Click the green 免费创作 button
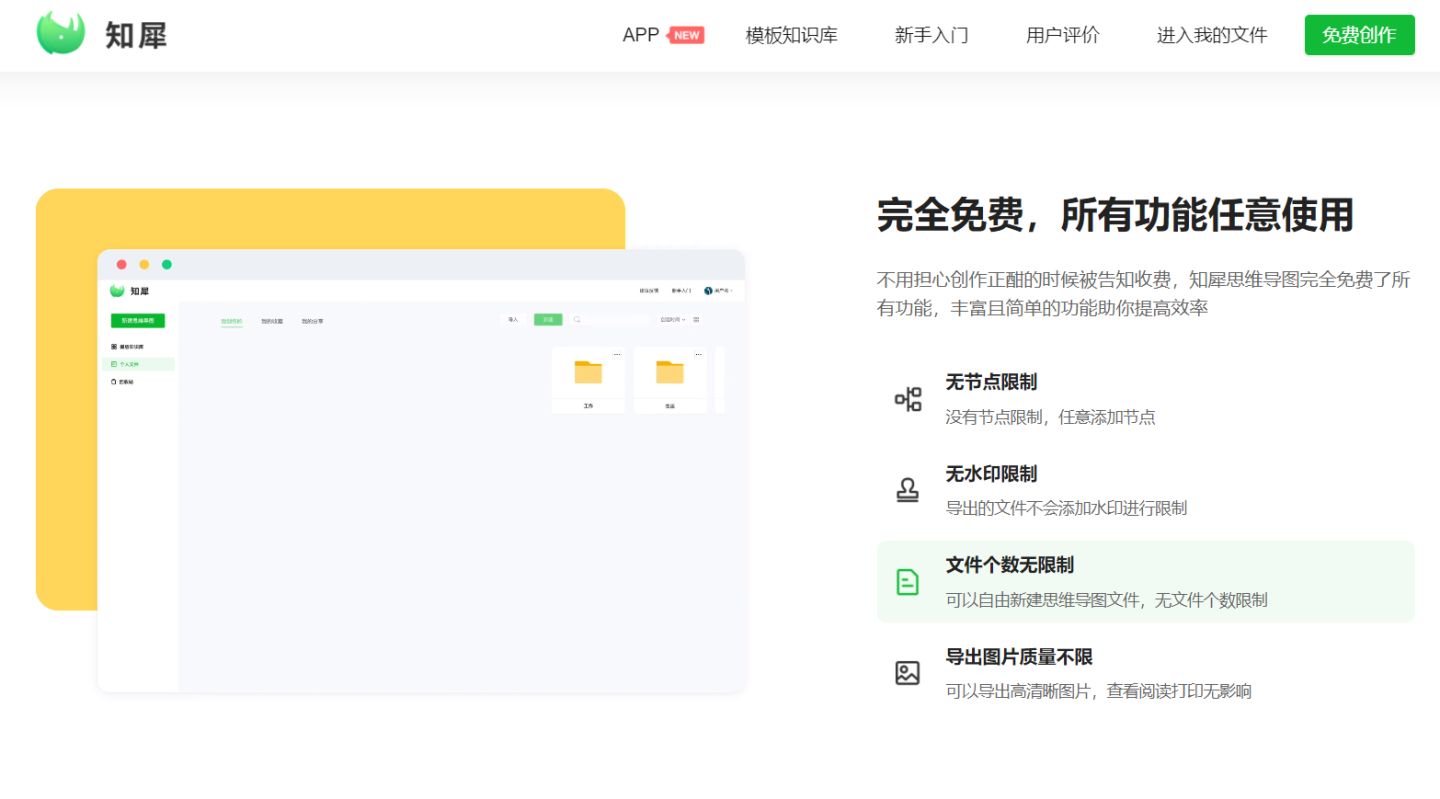Image resolution: width=1440 pixels, height=799 pixels. point(1358,33)
